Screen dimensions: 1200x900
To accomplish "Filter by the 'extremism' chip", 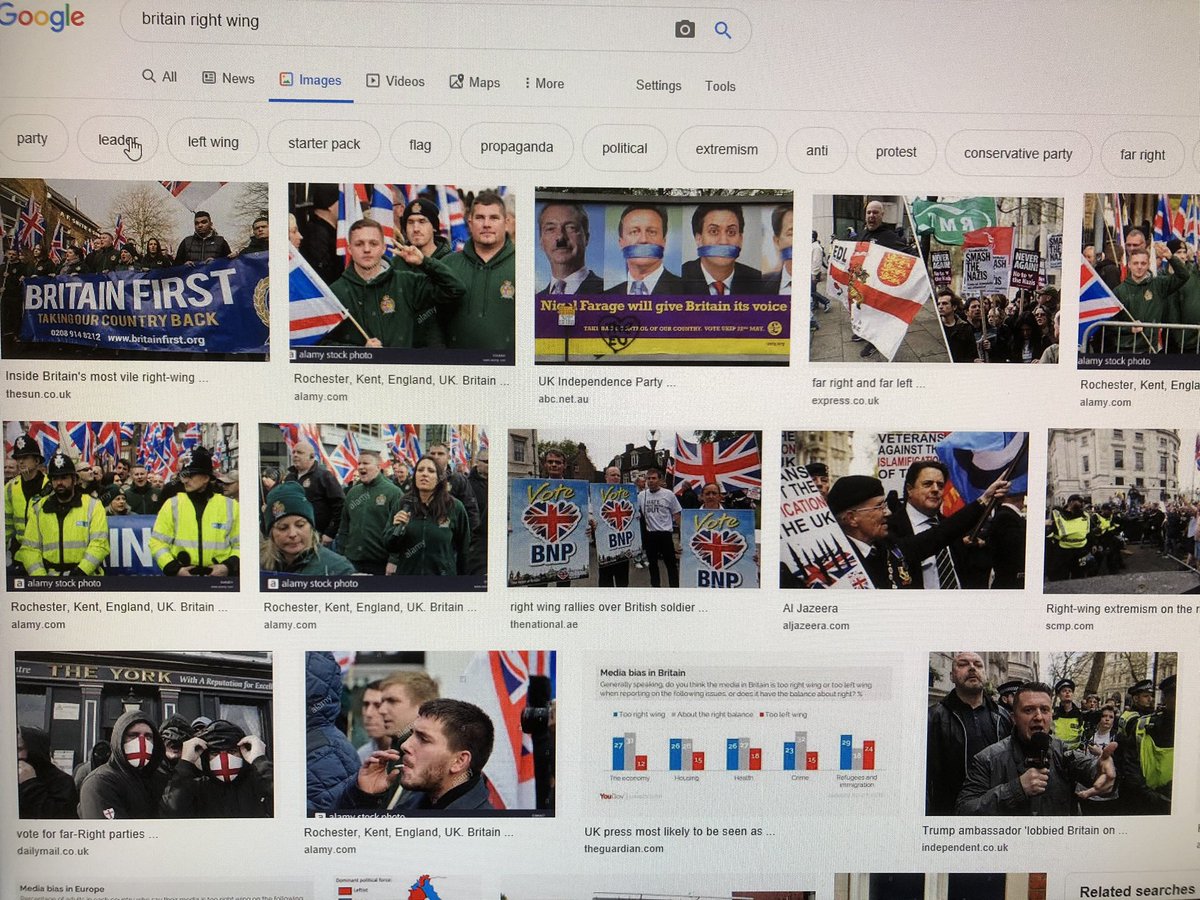I will 727,150.
